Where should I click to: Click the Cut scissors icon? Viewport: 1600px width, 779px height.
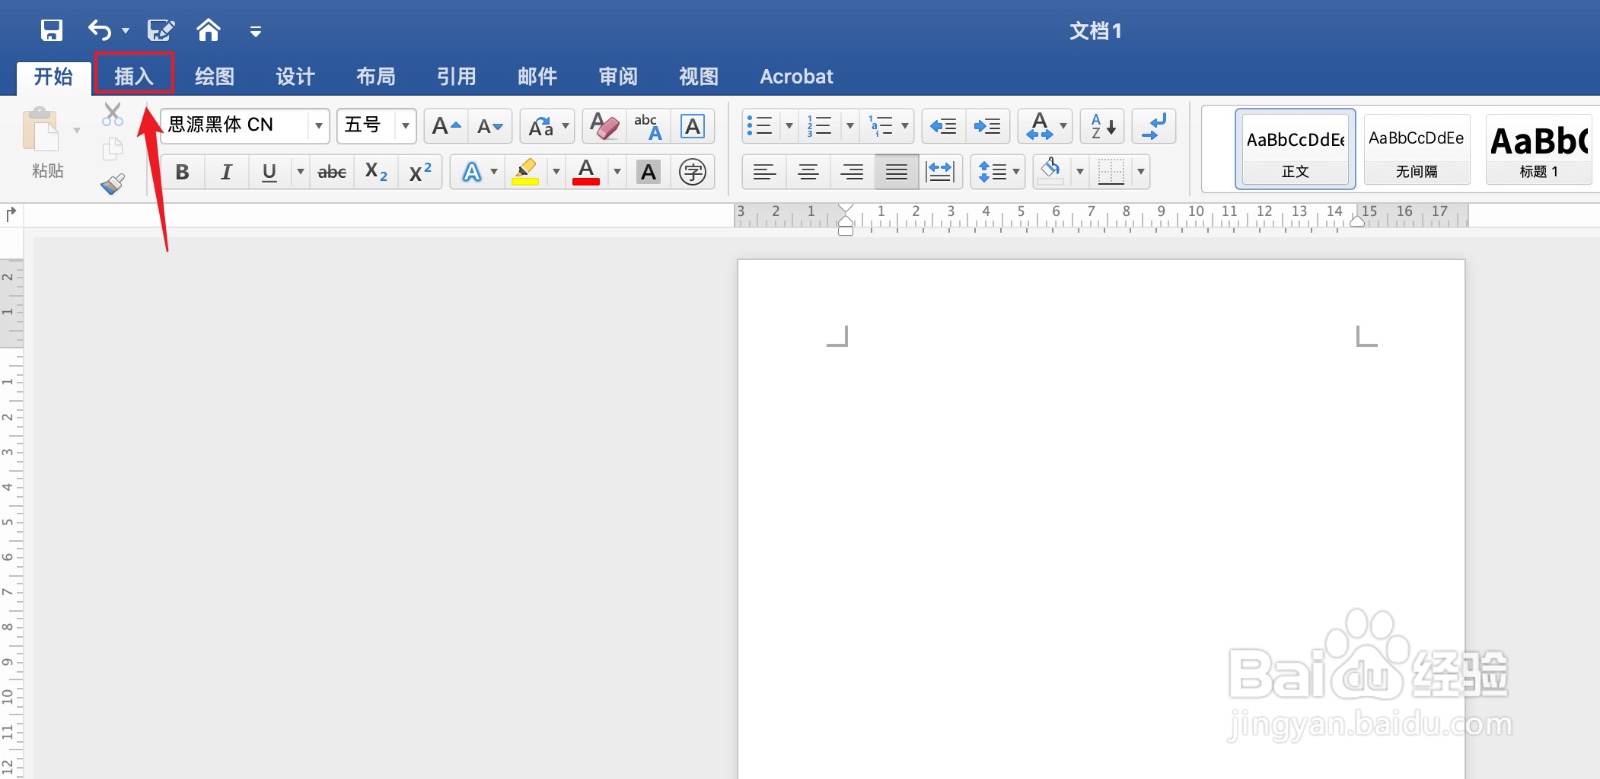113,114
